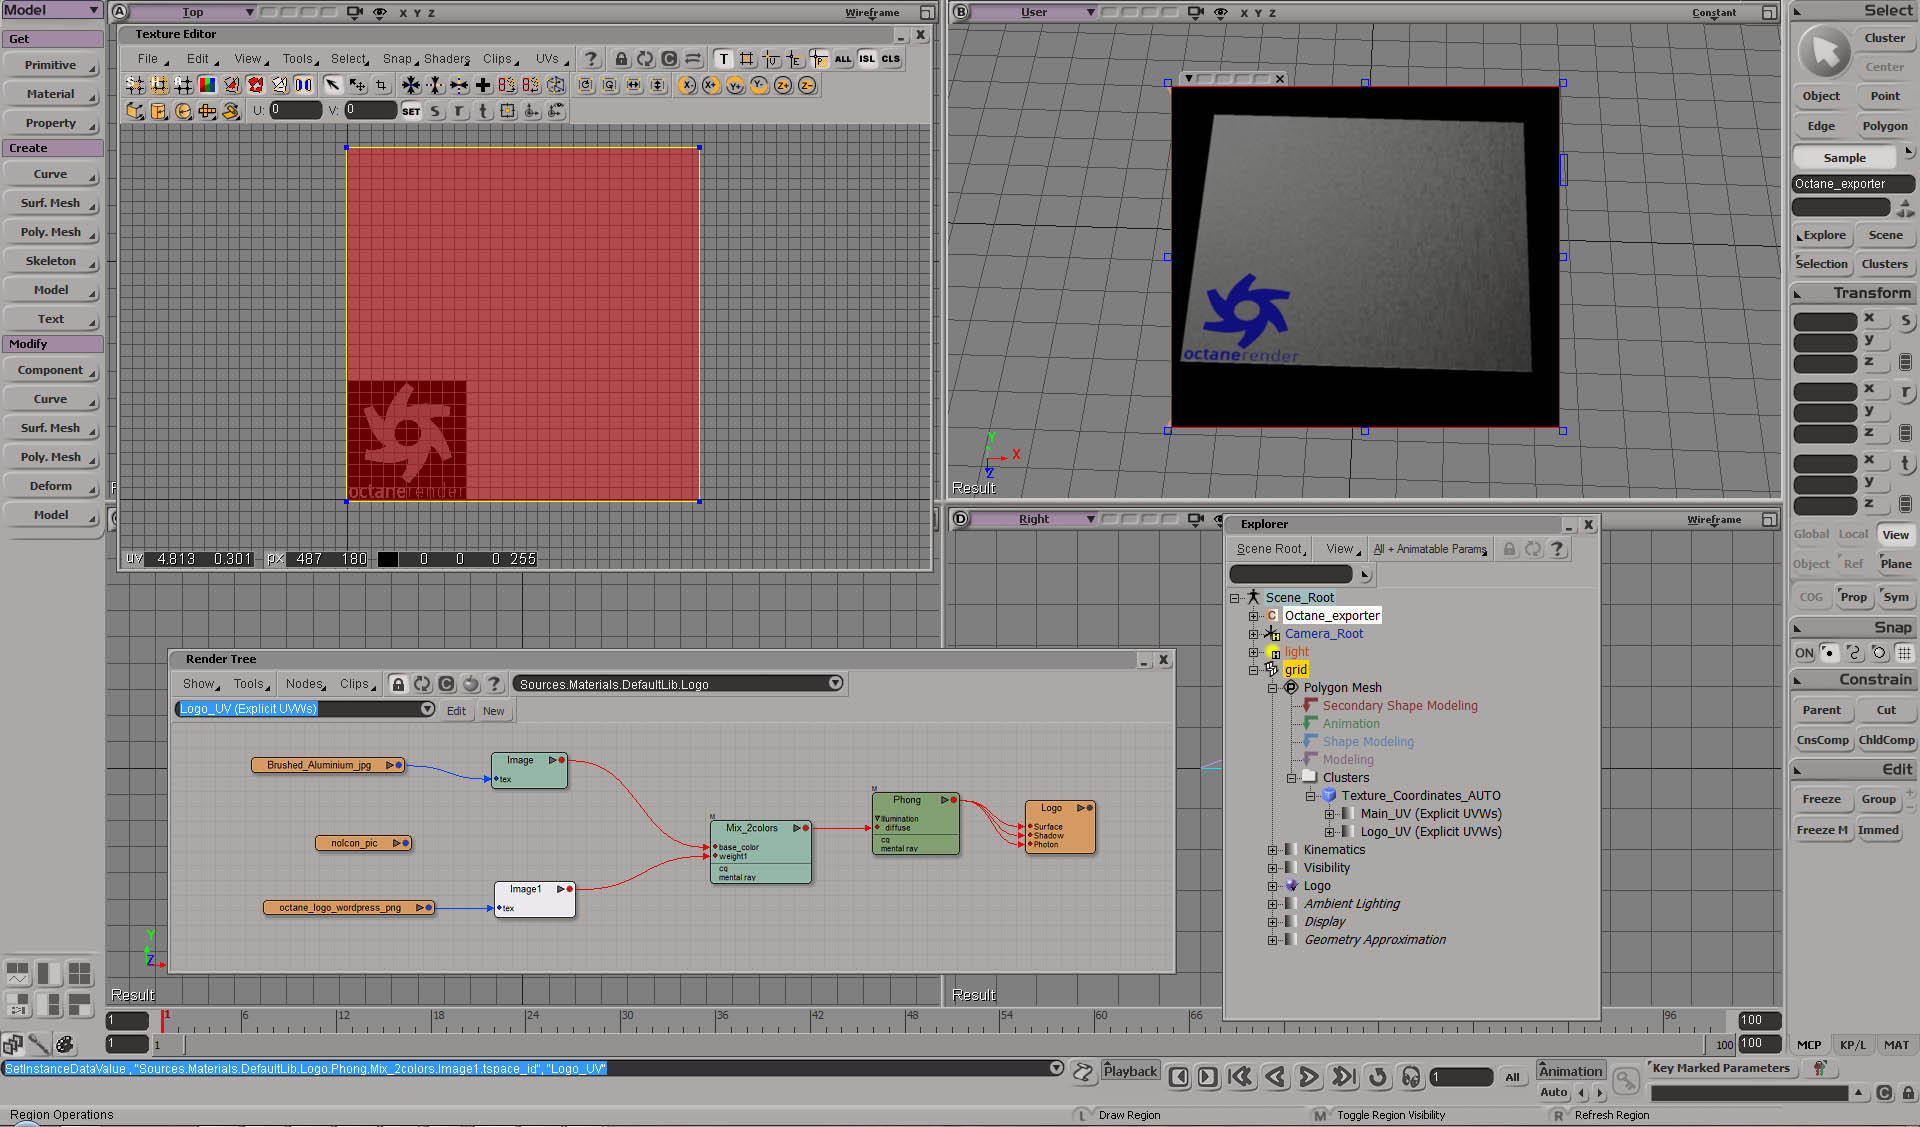1920x1127 pixels.
Task: Click the Freeze button in Edit panel
Action: point(1821,799)
